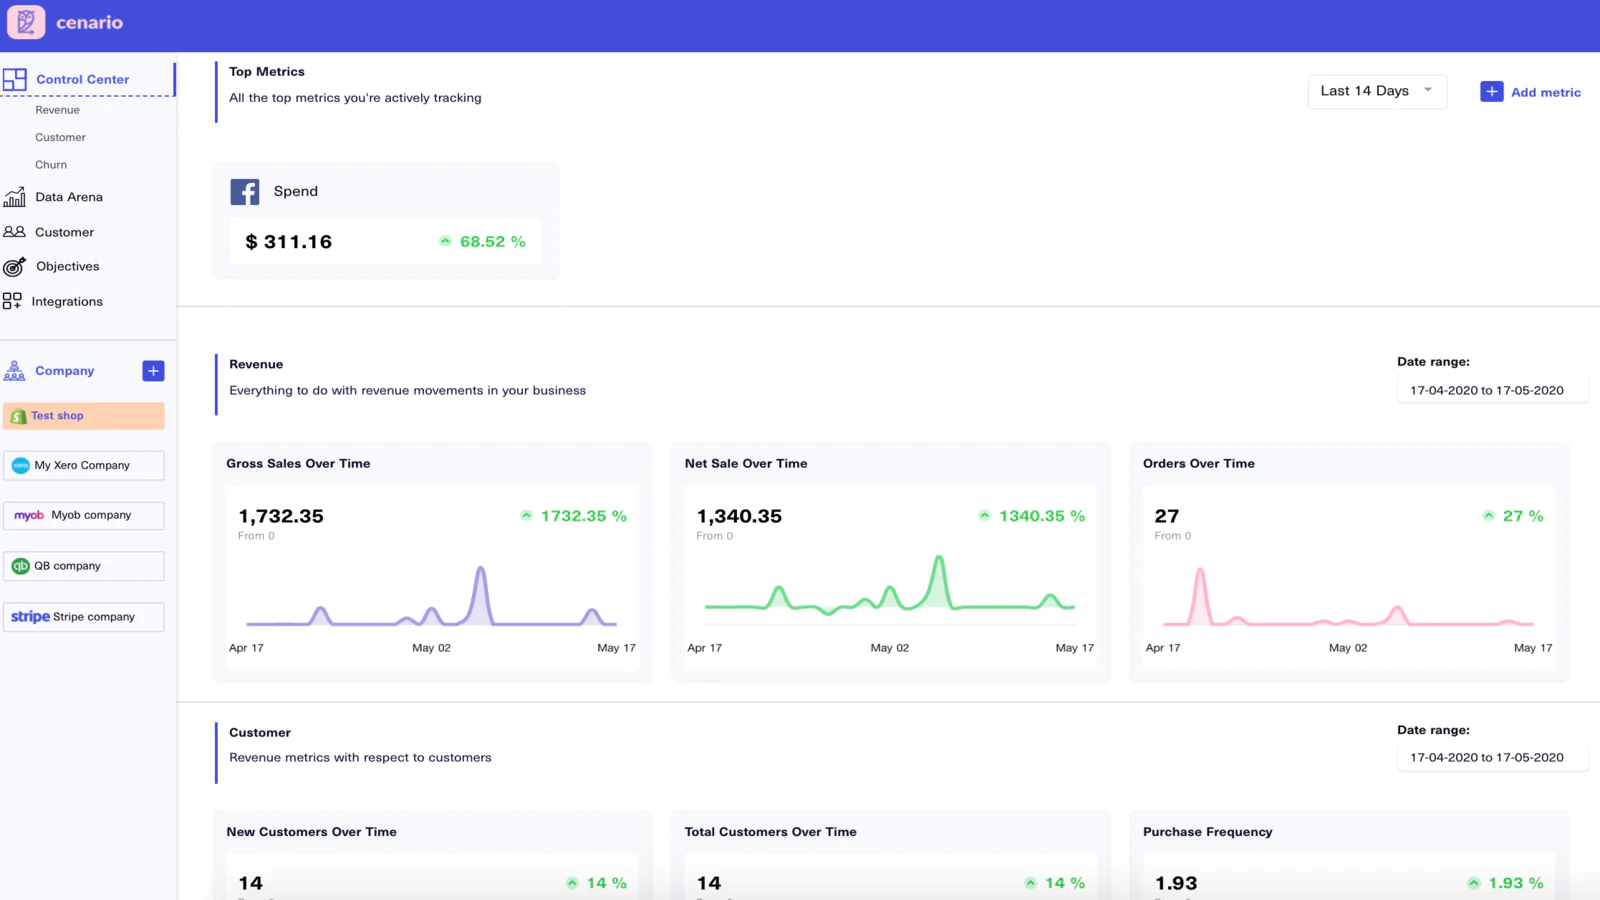
Task: Select the Churn submenu item
Action: pyautogui.click(x=51, y=165)
